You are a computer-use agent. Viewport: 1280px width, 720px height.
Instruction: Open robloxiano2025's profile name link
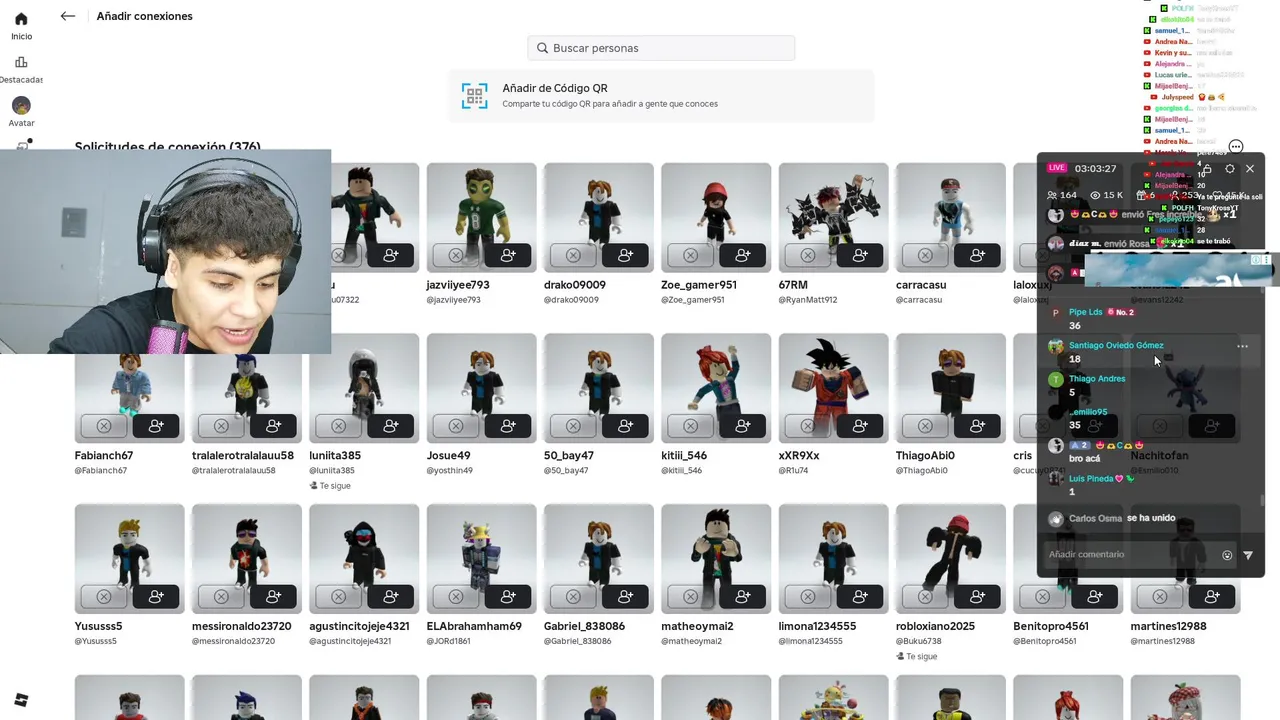point(935,626)
